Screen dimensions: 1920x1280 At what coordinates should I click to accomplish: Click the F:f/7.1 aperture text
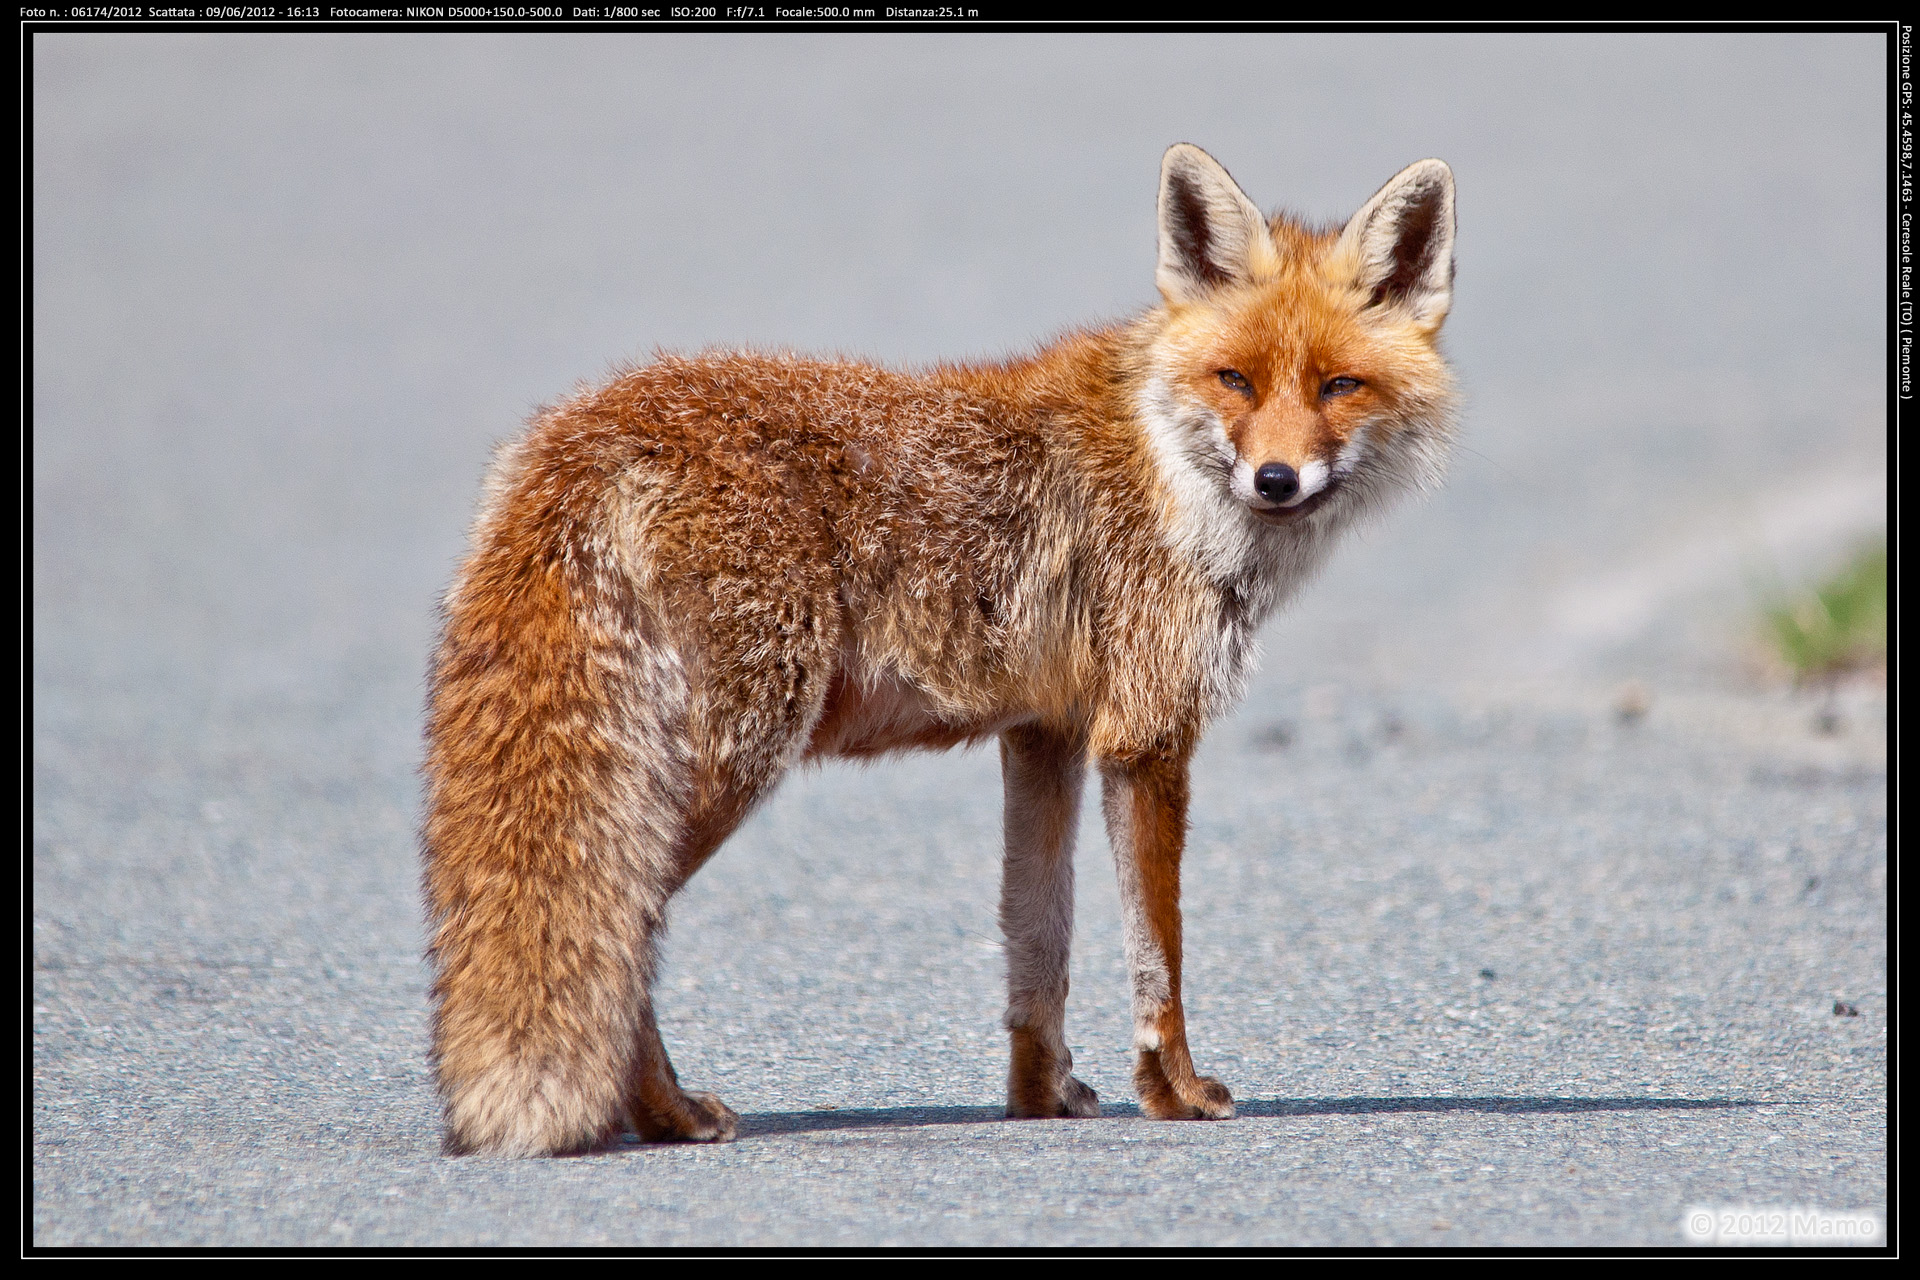click(x=746, y=12)
